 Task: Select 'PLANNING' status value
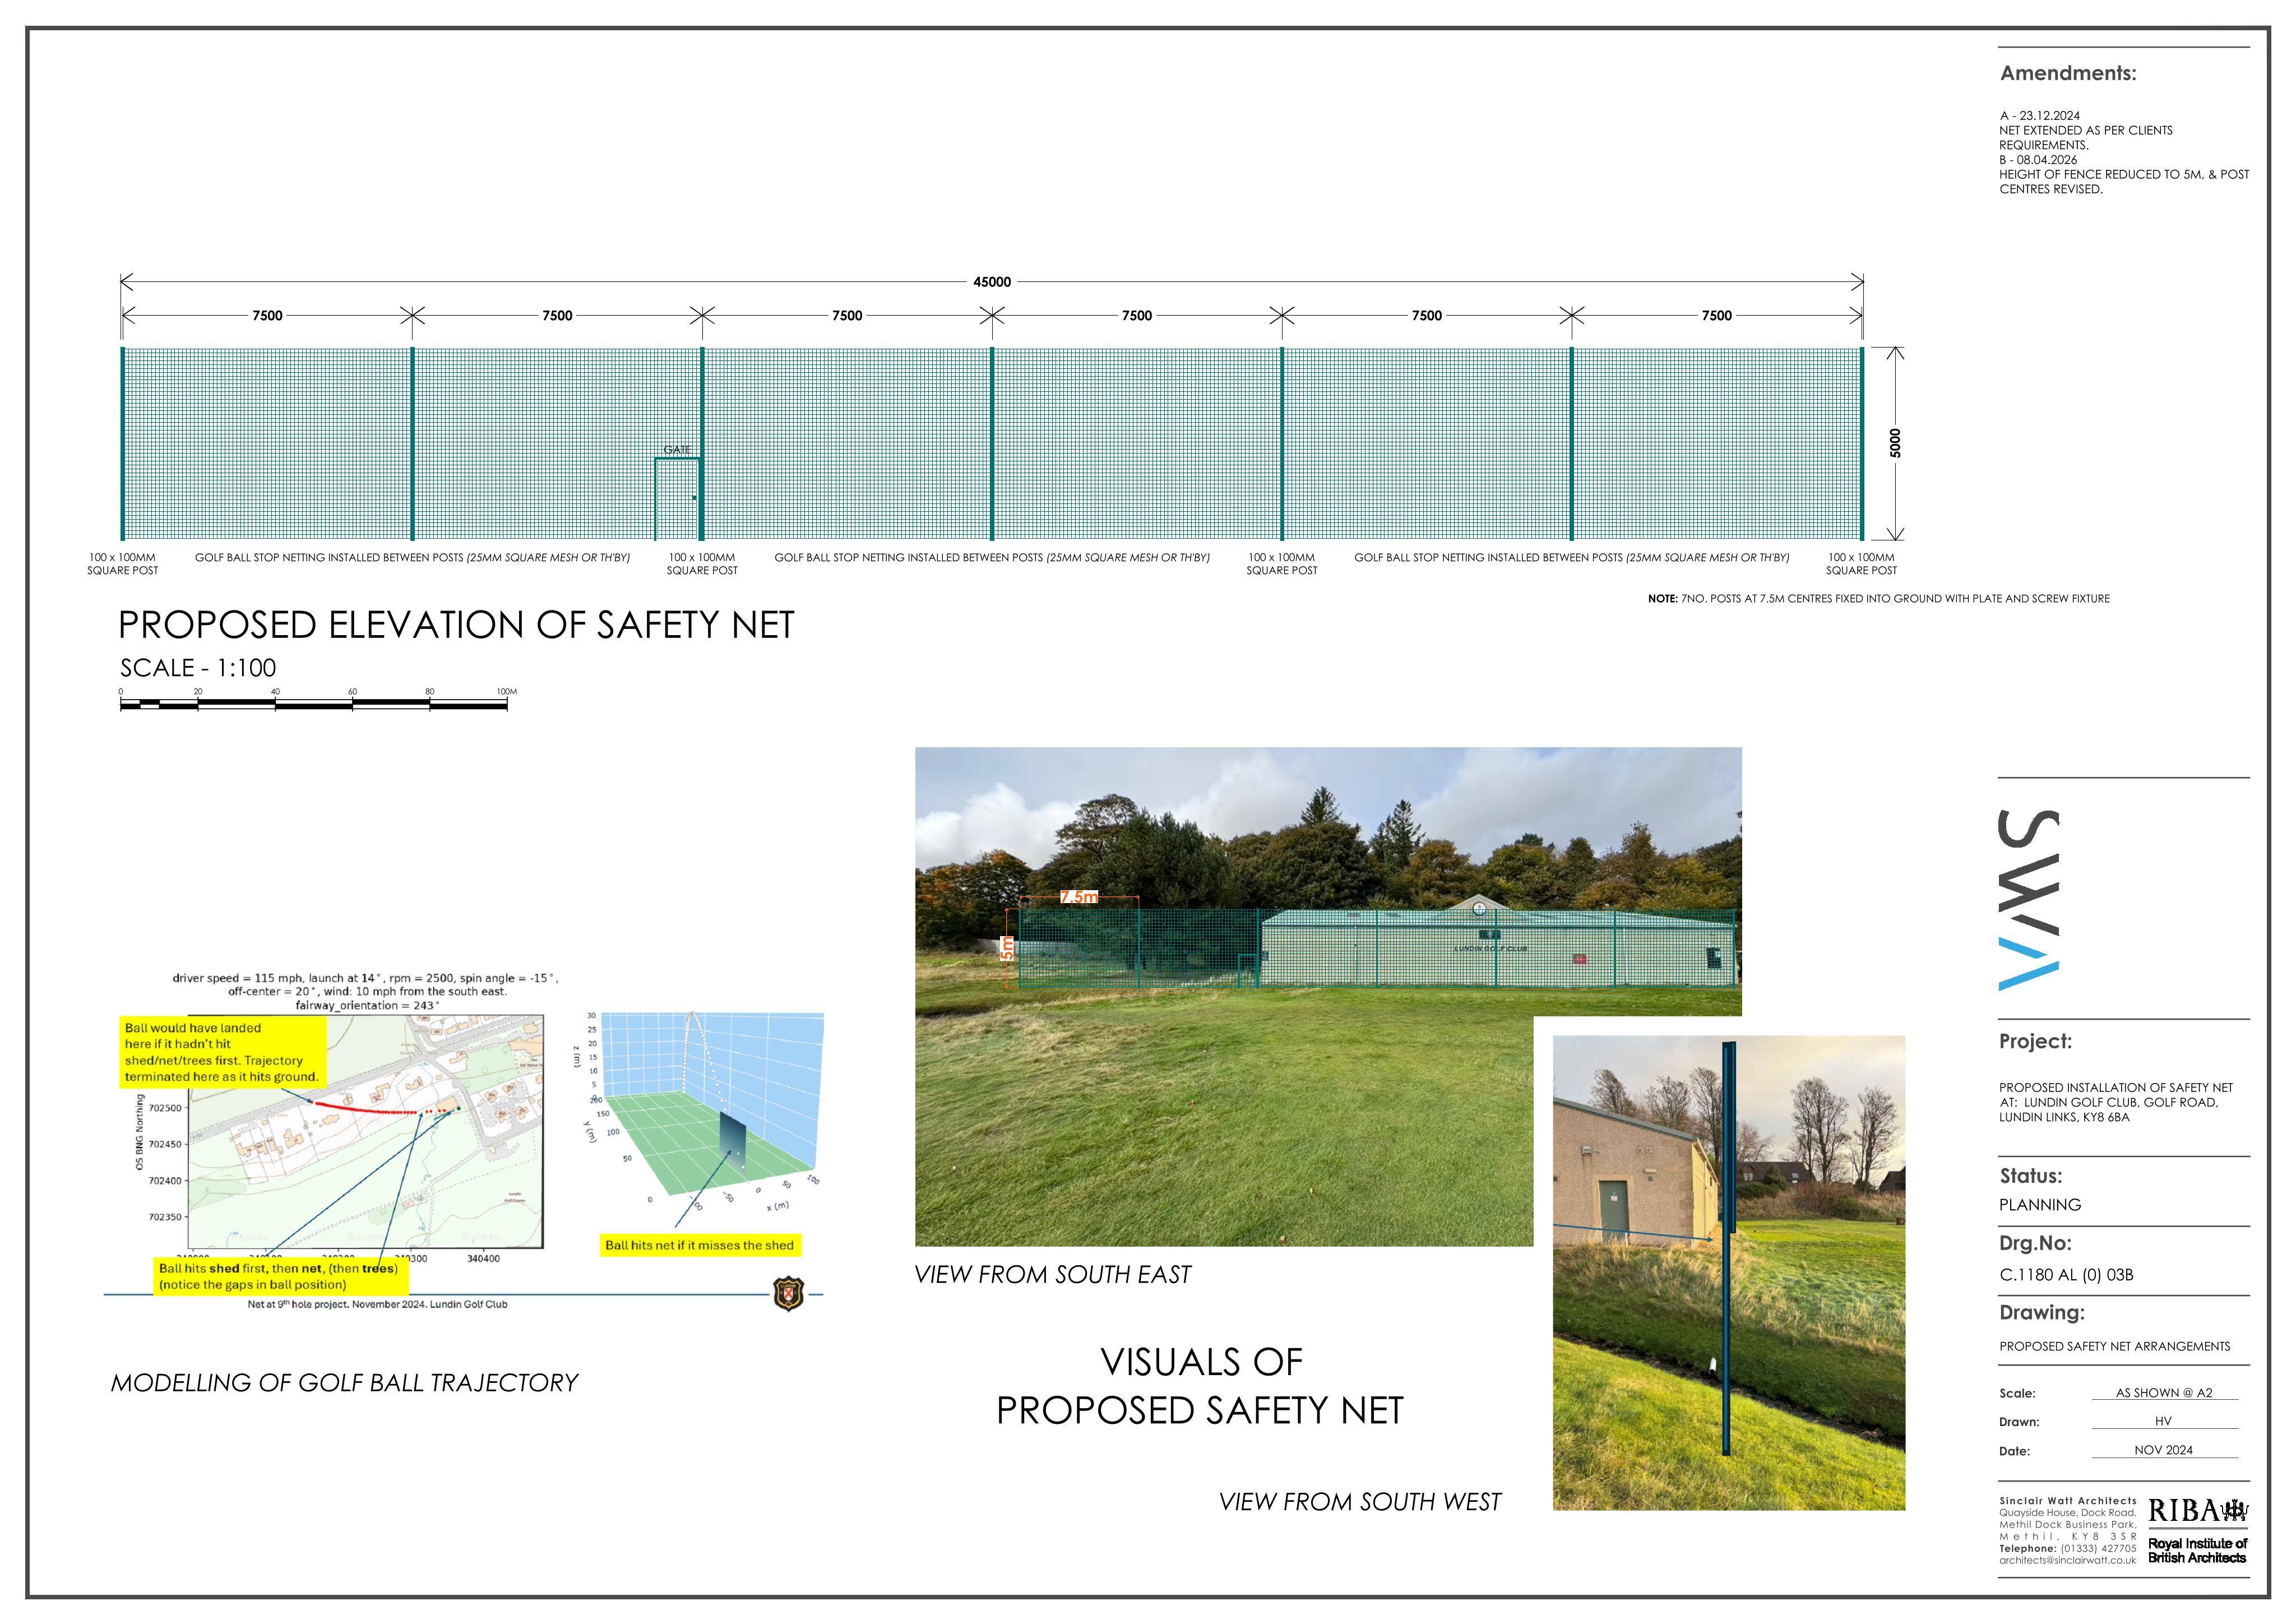(2040, 1205)
